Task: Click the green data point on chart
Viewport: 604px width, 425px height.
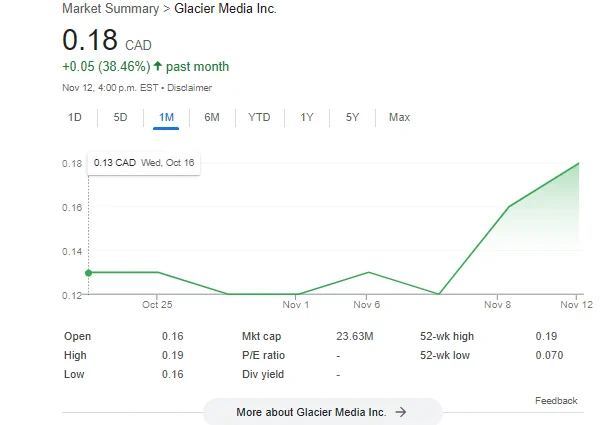Action: coord(89,273)
